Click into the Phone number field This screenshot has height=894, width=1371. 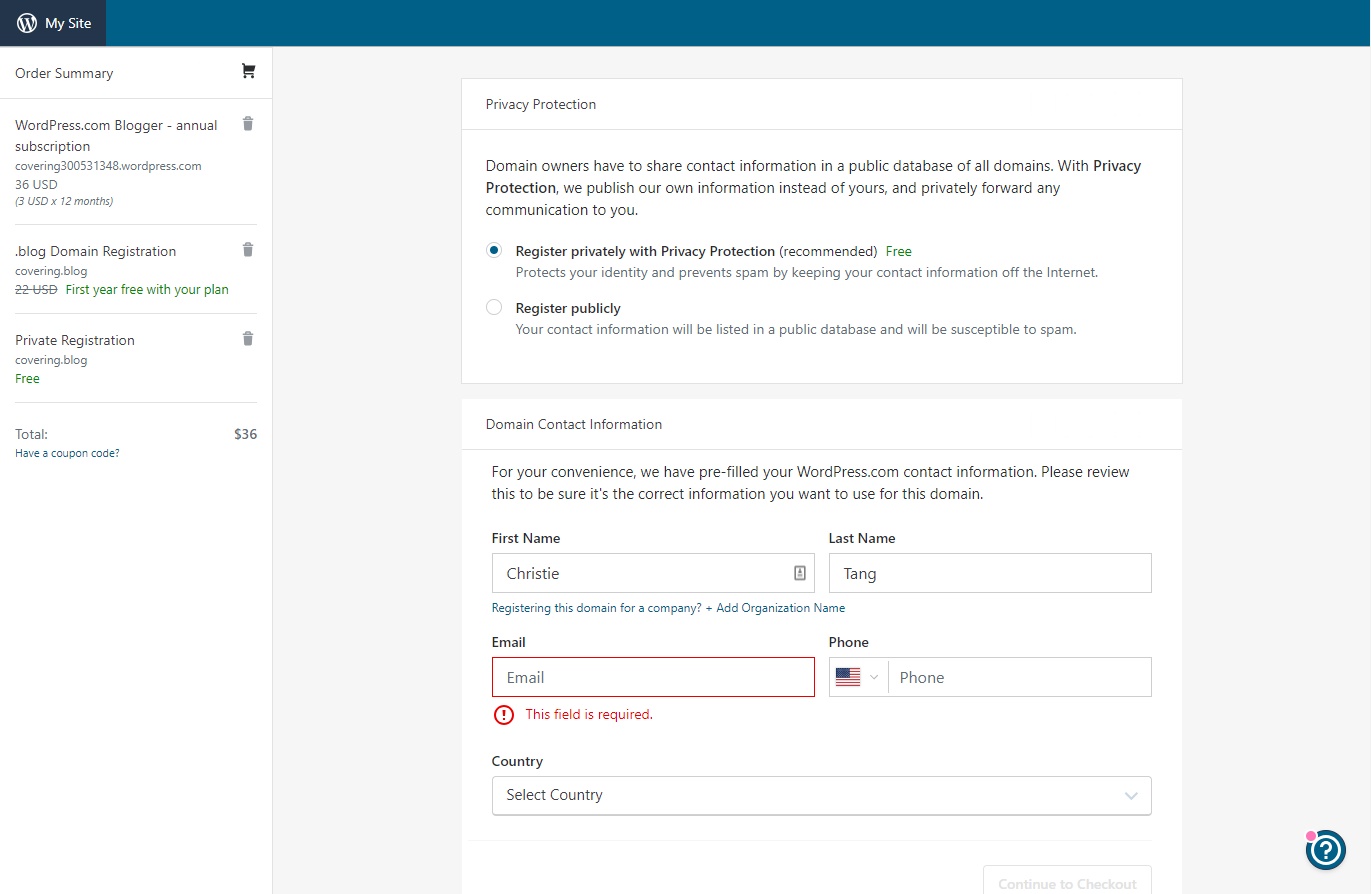coord(1018,677)
